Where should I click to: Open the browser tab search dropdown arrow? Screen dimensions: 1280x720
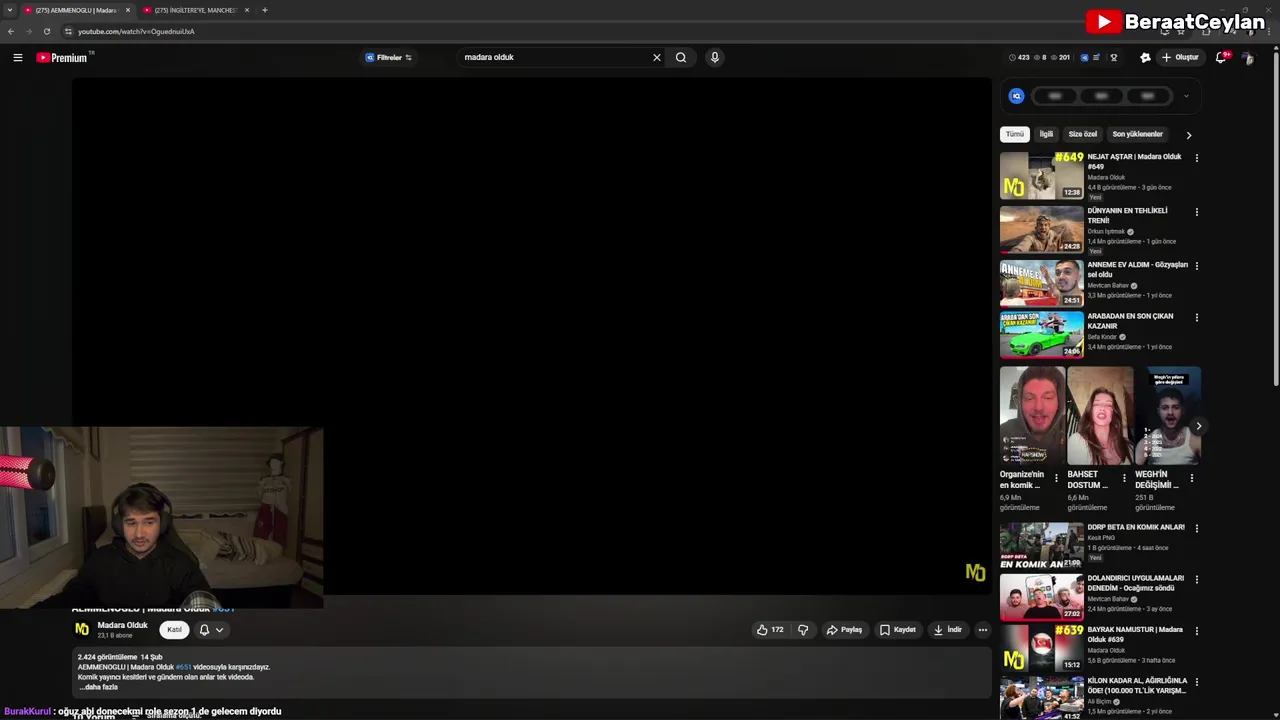pyautogui.click(x=9, y=10)
